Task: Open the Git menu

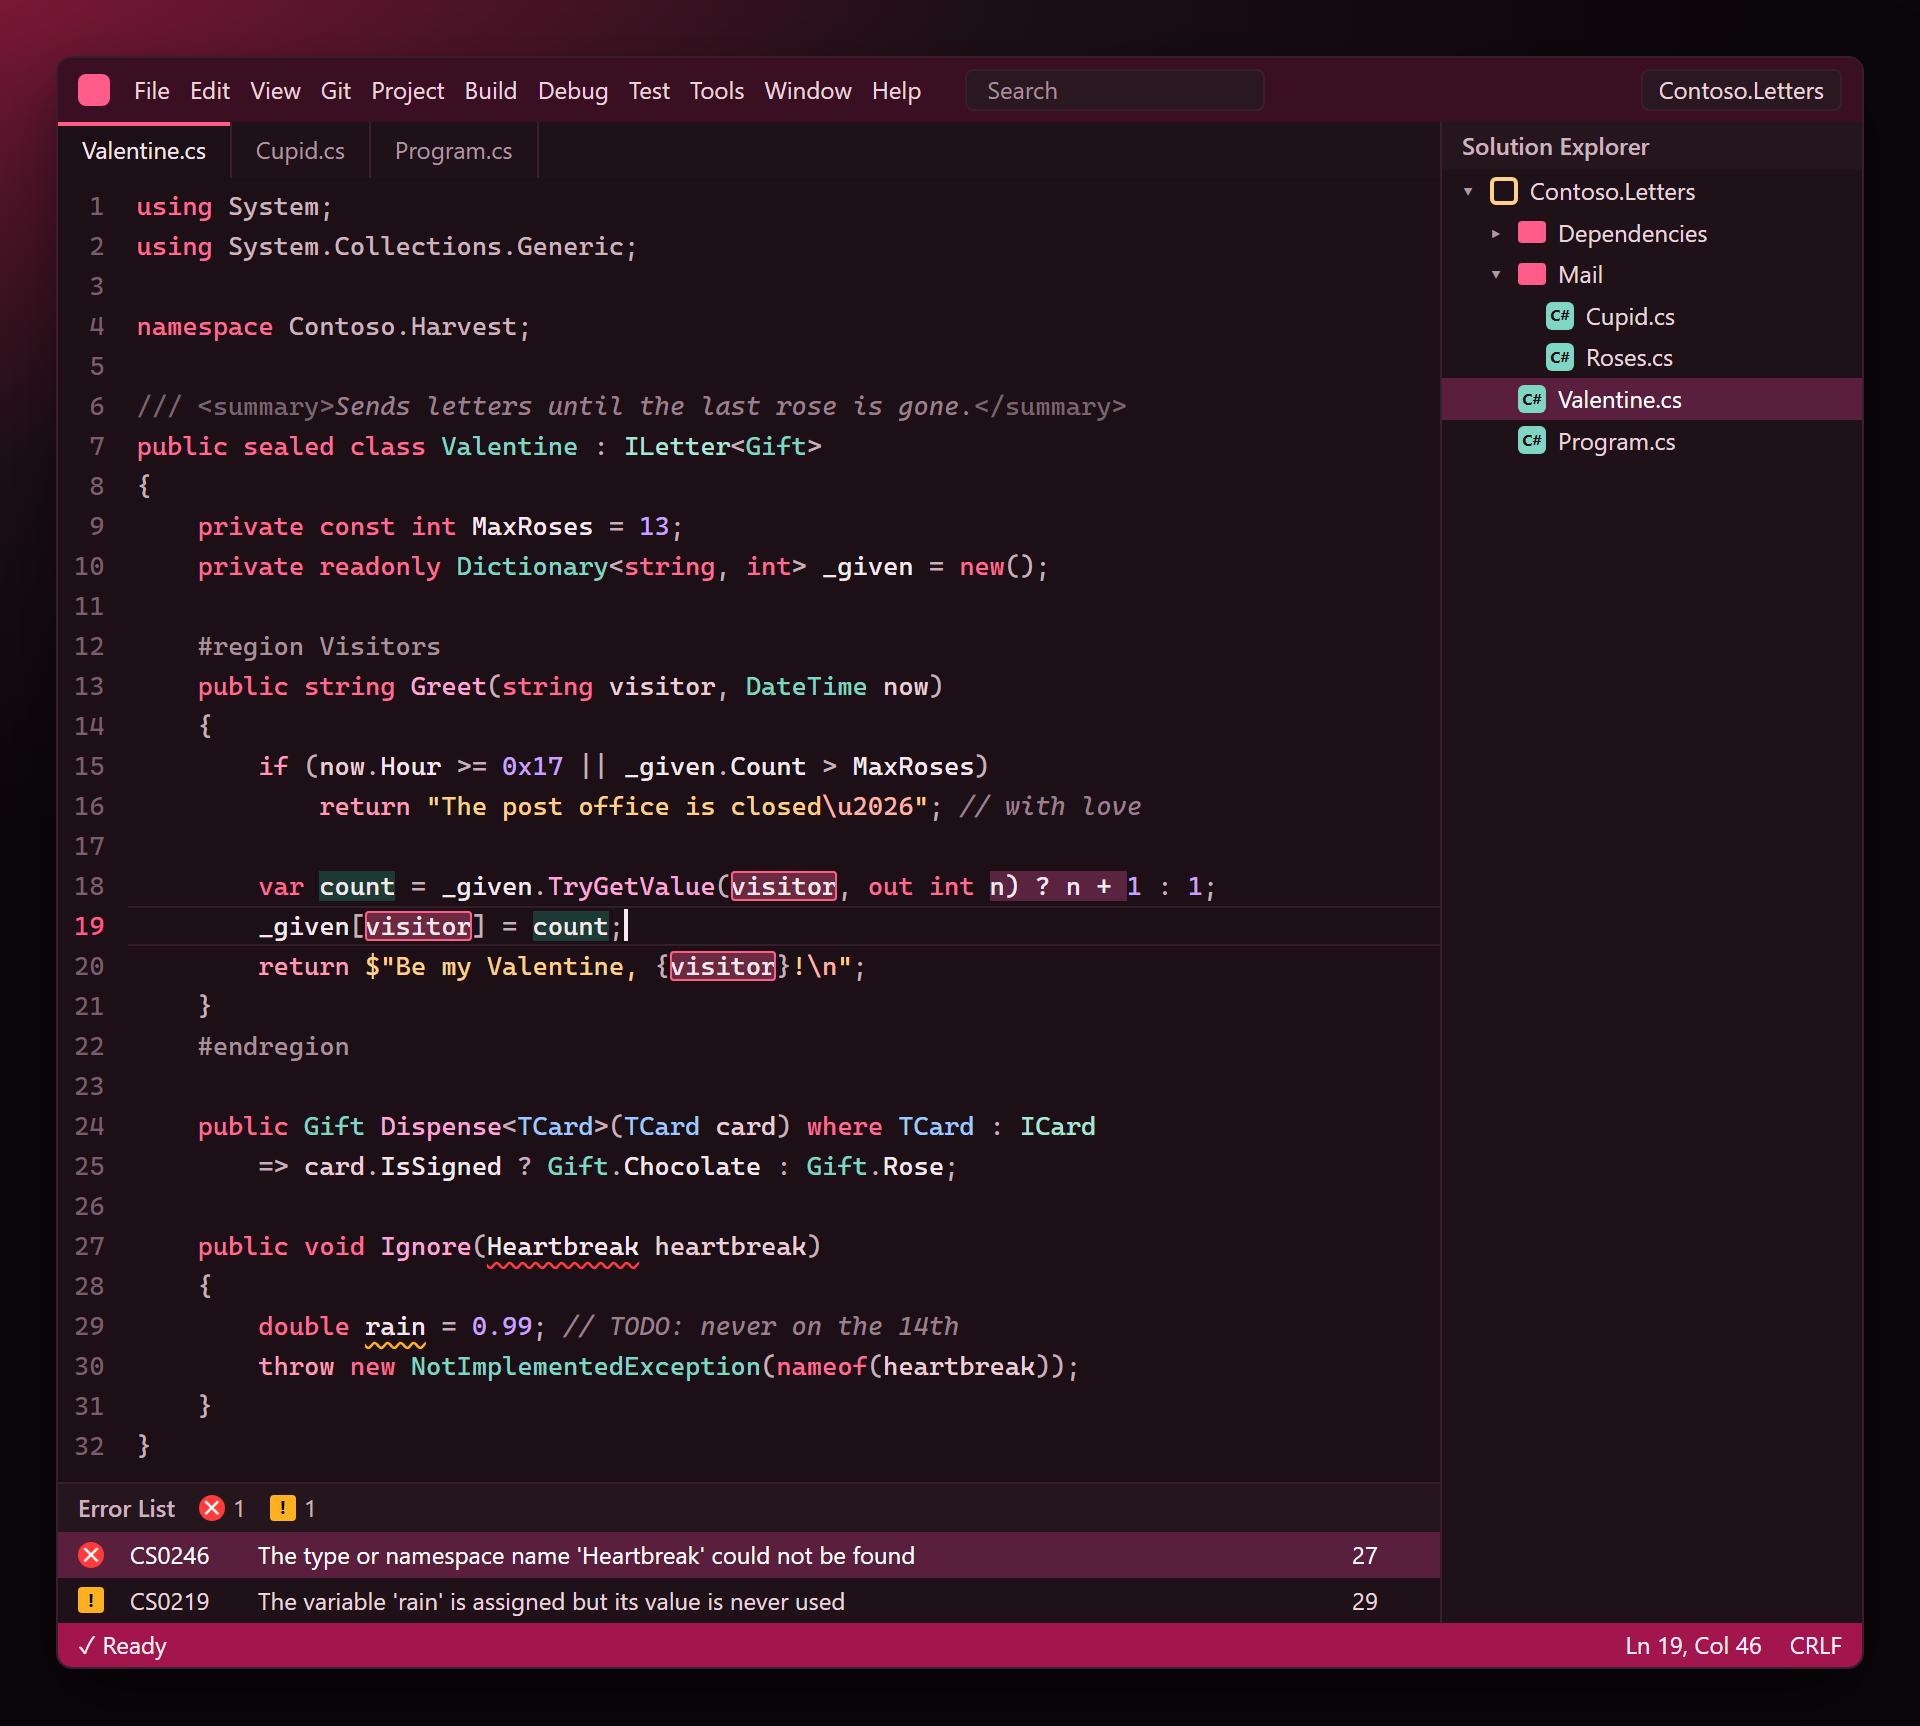Action: tap(335, 91)
